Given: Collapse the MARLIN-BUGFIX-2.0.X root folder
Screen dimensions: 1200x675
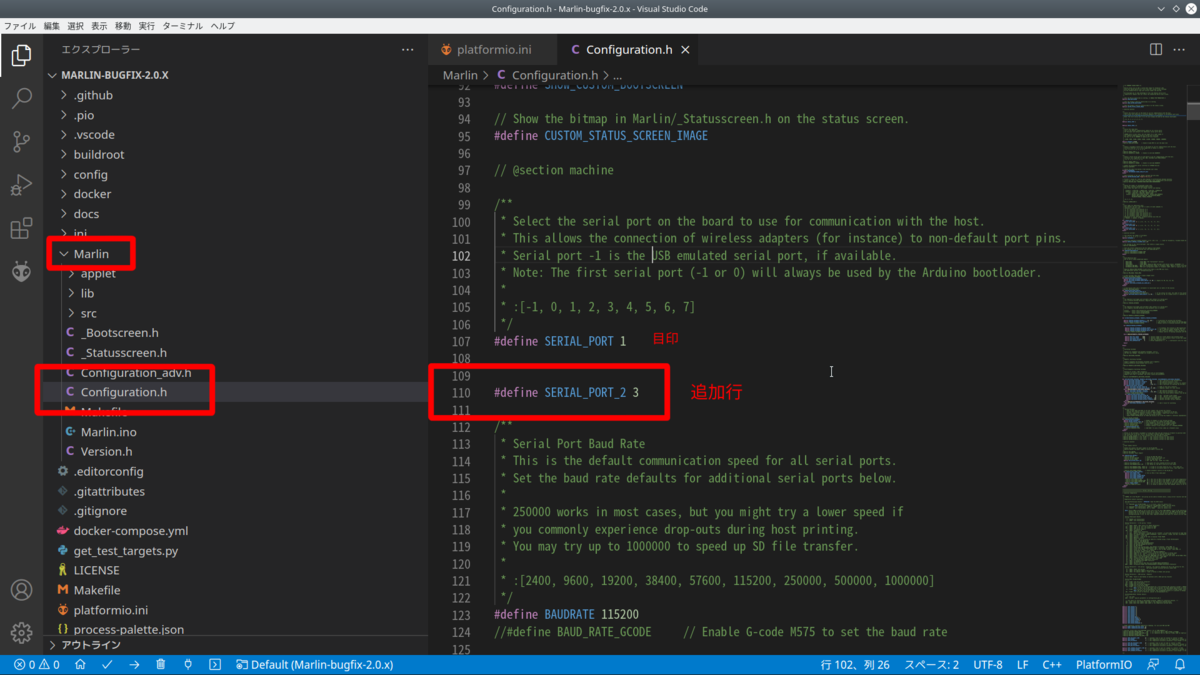Looking at the screenshot, I should pyautogui.click(x=115, y=75).
